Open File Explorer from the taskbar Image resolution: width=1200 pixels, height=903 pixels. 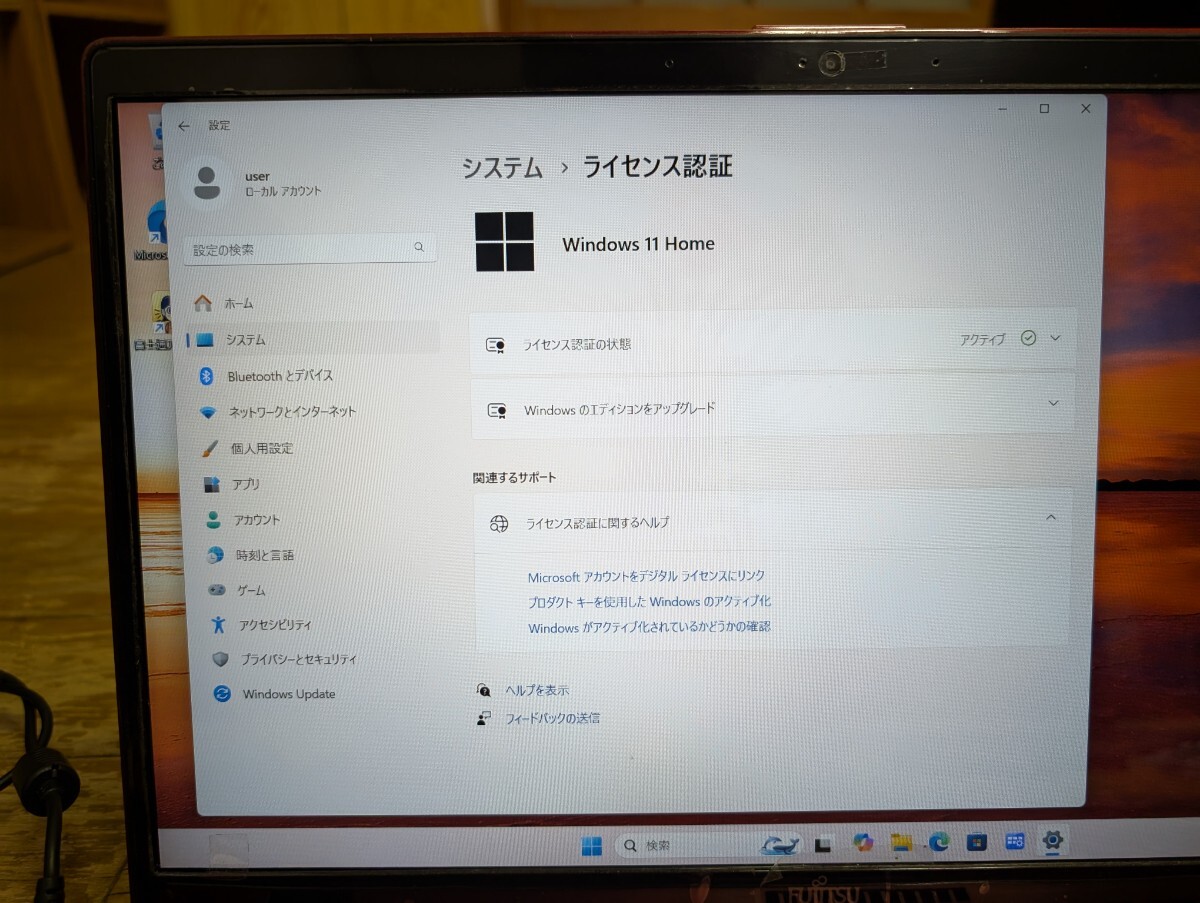pyautogui.click(x=901, y=842)
